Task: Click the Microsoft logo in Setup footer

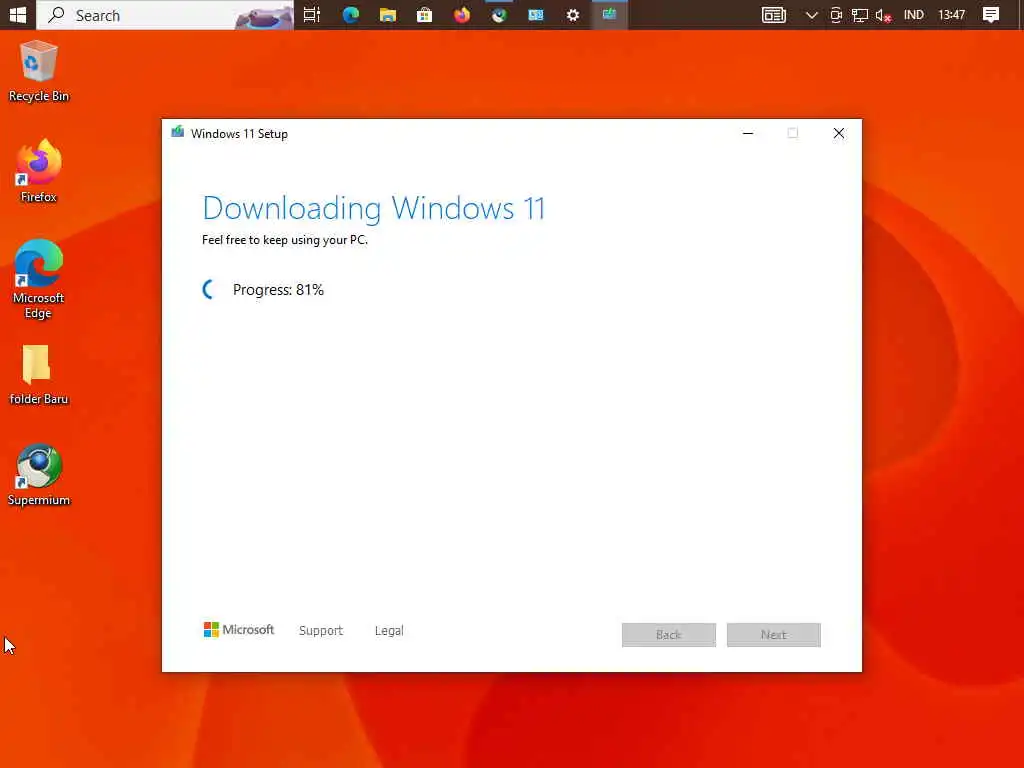Action: 238,630
